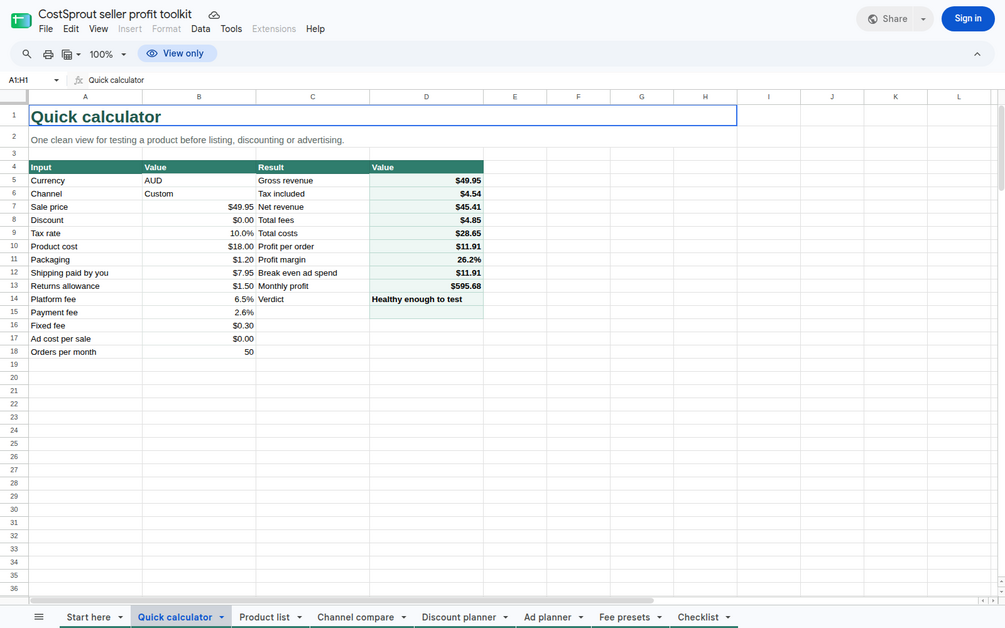The image size is (1005, 628).
Task: Select the $595.68 monthly profit cell
Action: click(426, 286)
